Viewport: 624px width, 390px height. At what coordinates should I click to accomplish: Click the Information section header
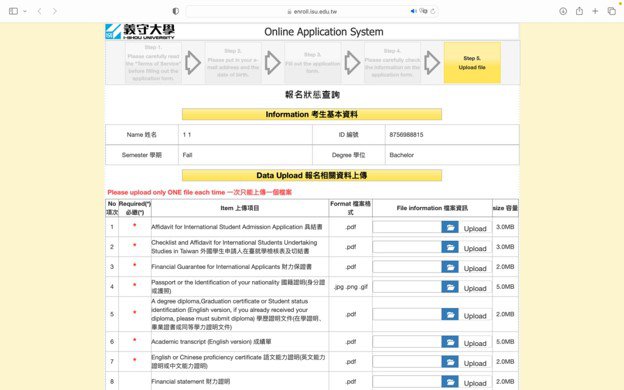click(312, 114)
